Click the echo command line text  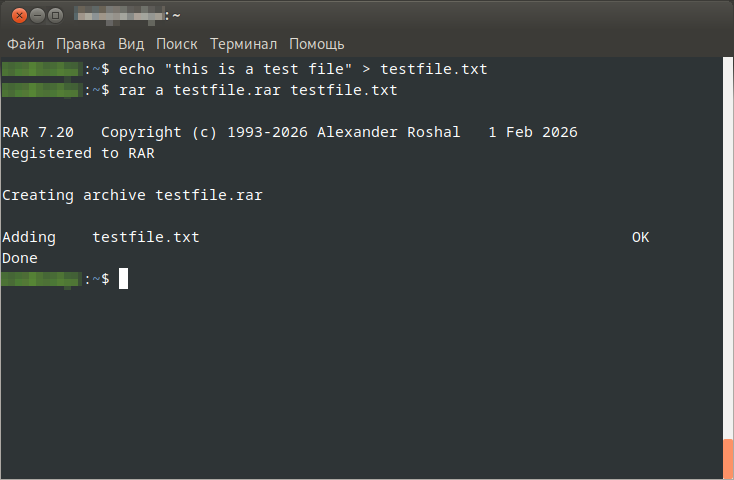point(302,69)
